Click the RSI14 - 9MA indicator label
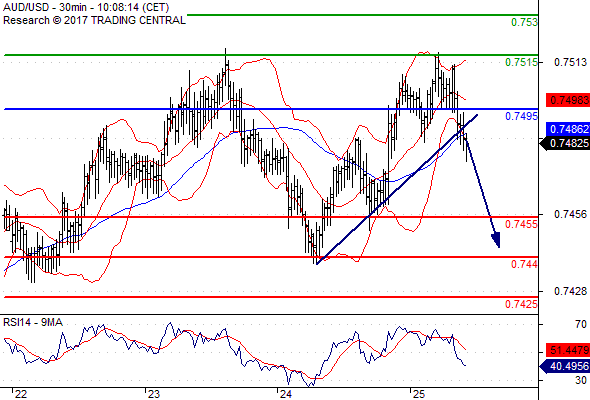The image size is (590, 400). click(33, 322)
